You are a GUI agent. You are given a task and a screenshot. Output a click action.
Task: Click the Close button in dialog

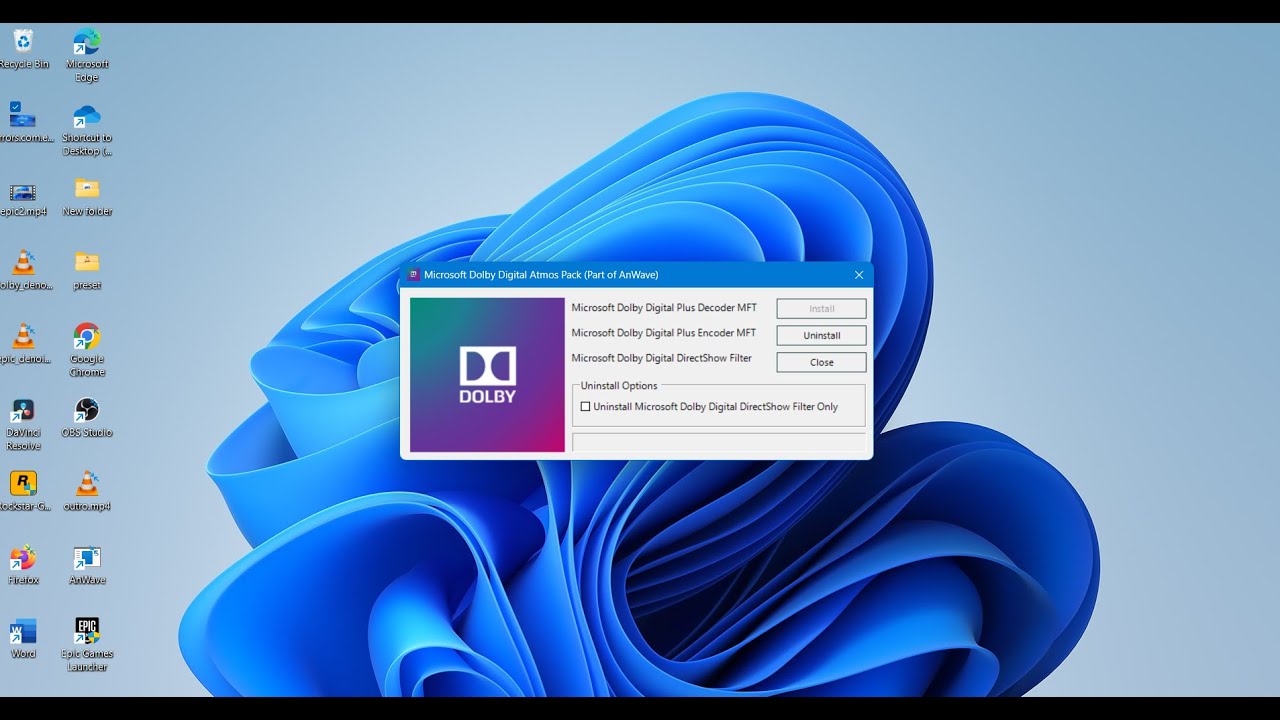click(x=821, y=362)
